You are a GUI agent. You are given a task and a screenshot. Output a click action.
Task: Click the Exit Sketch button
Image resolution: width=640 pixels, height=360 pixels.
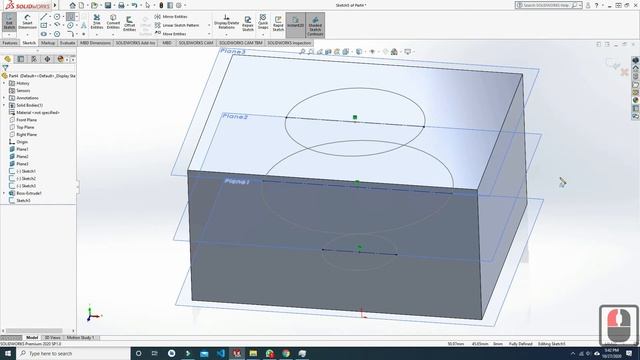point(9,22)
